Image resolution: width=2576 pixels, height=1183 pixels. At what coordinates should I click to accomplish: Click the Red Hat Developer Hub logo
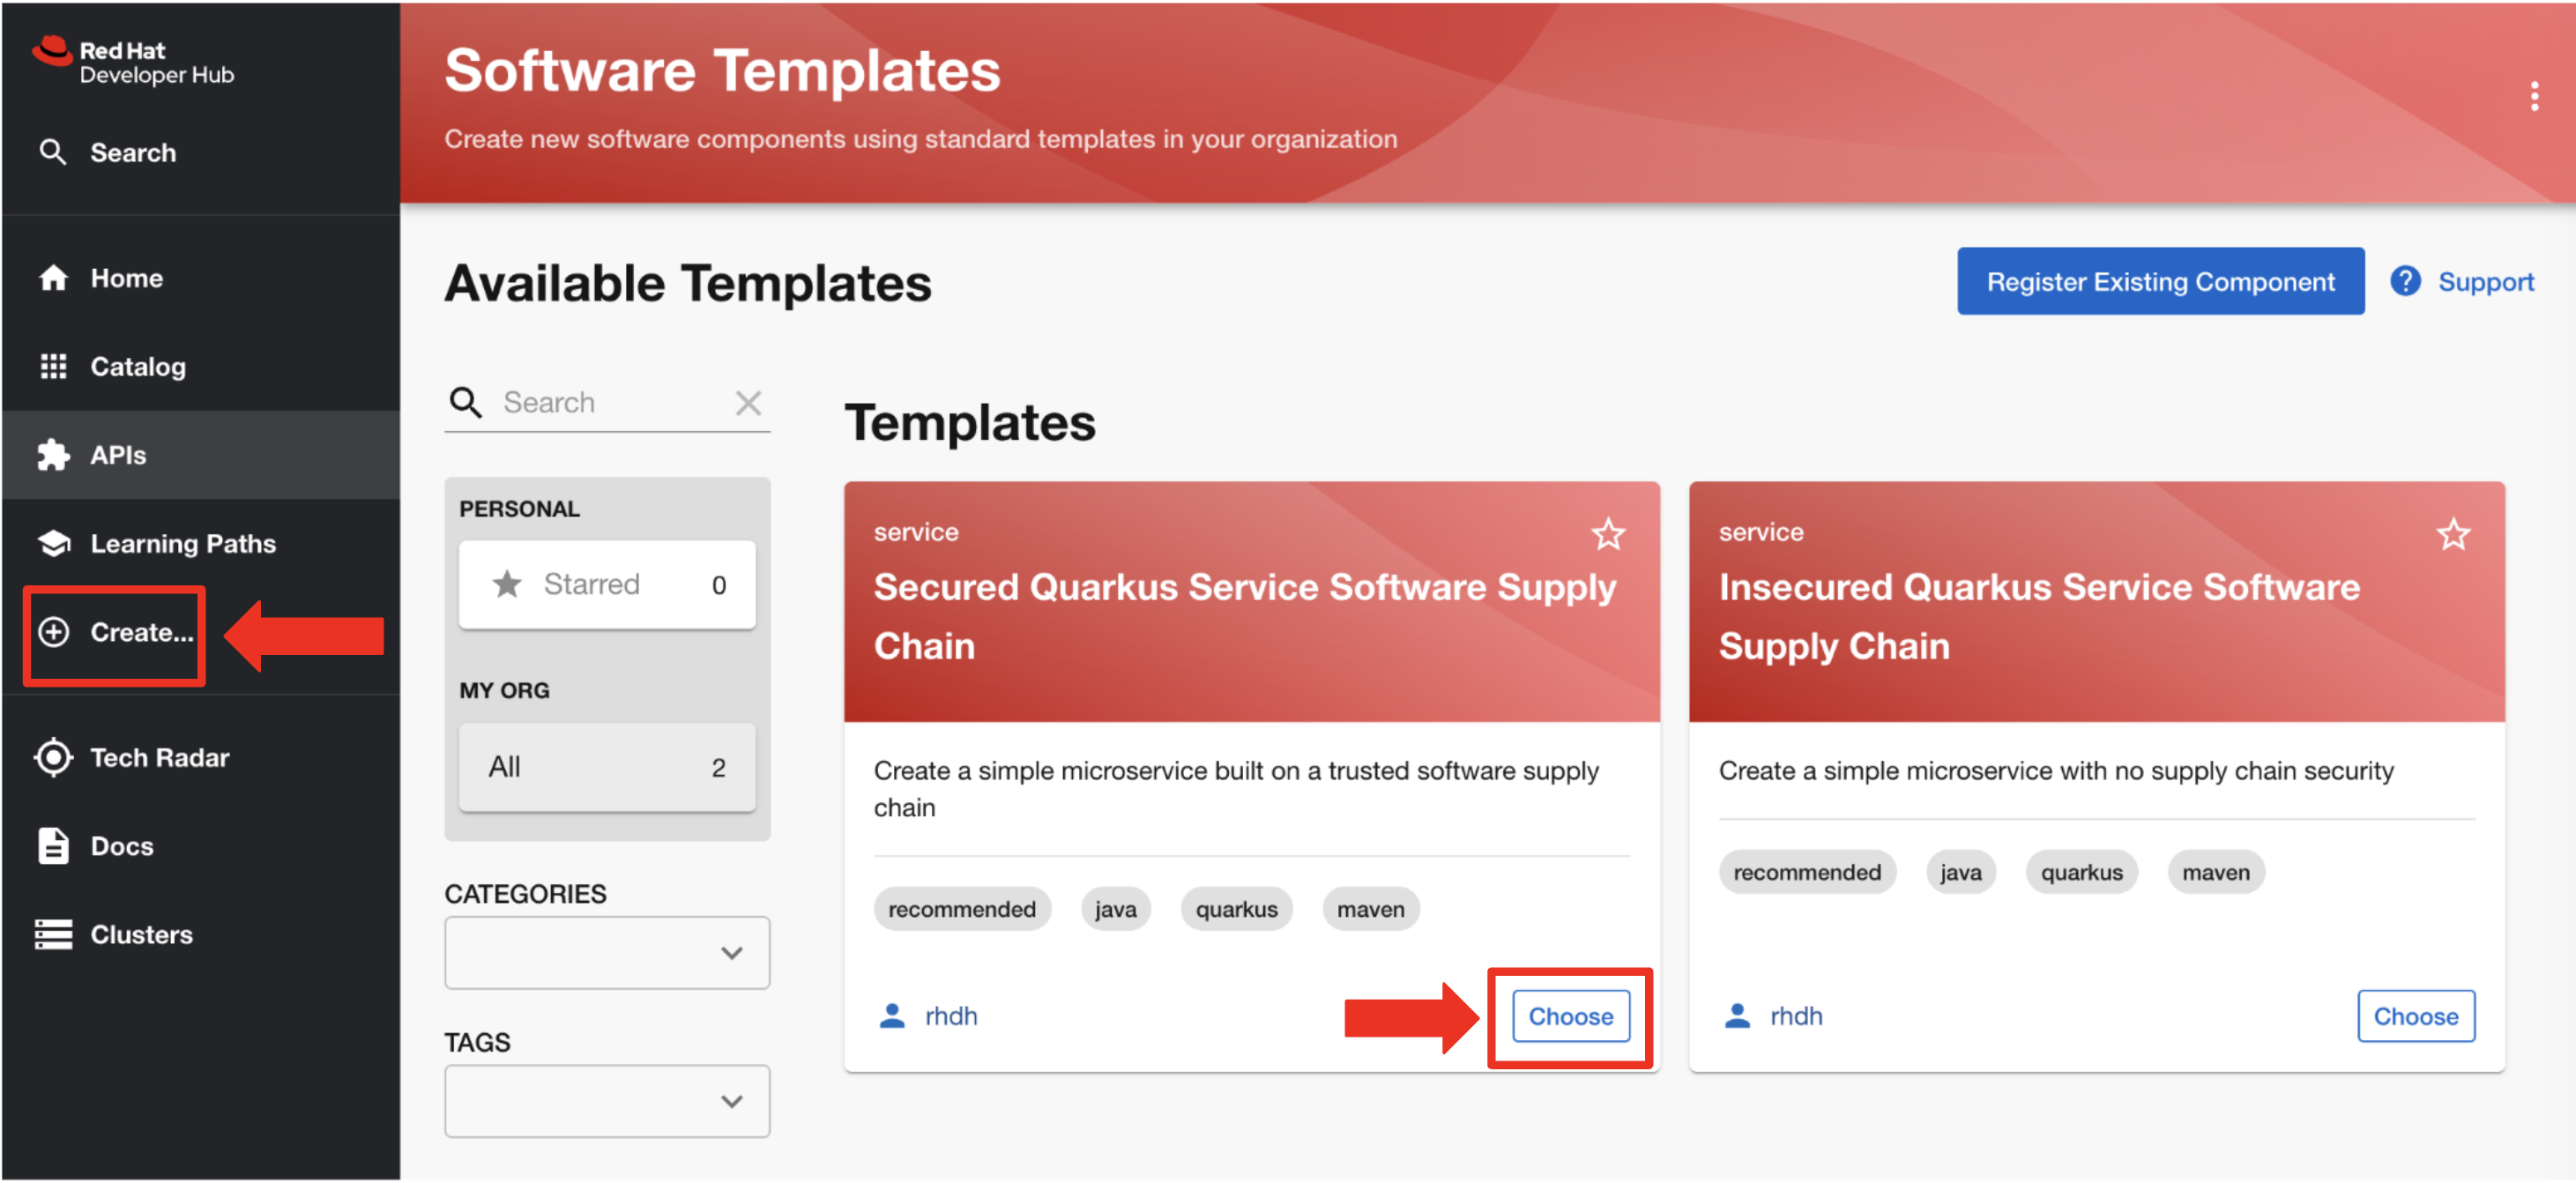pyautogui.click(x=133, y=61)
